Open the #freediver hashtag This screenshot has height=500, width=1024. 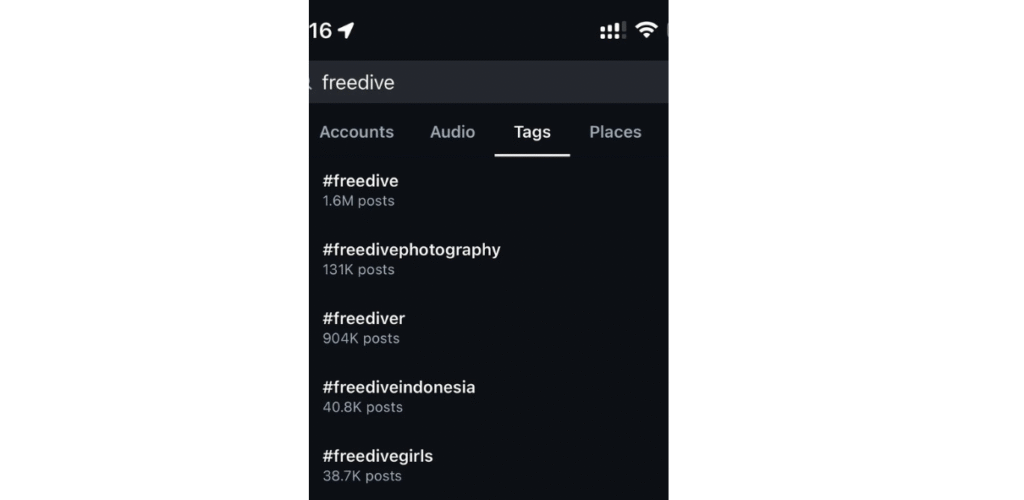pos(488,328)
